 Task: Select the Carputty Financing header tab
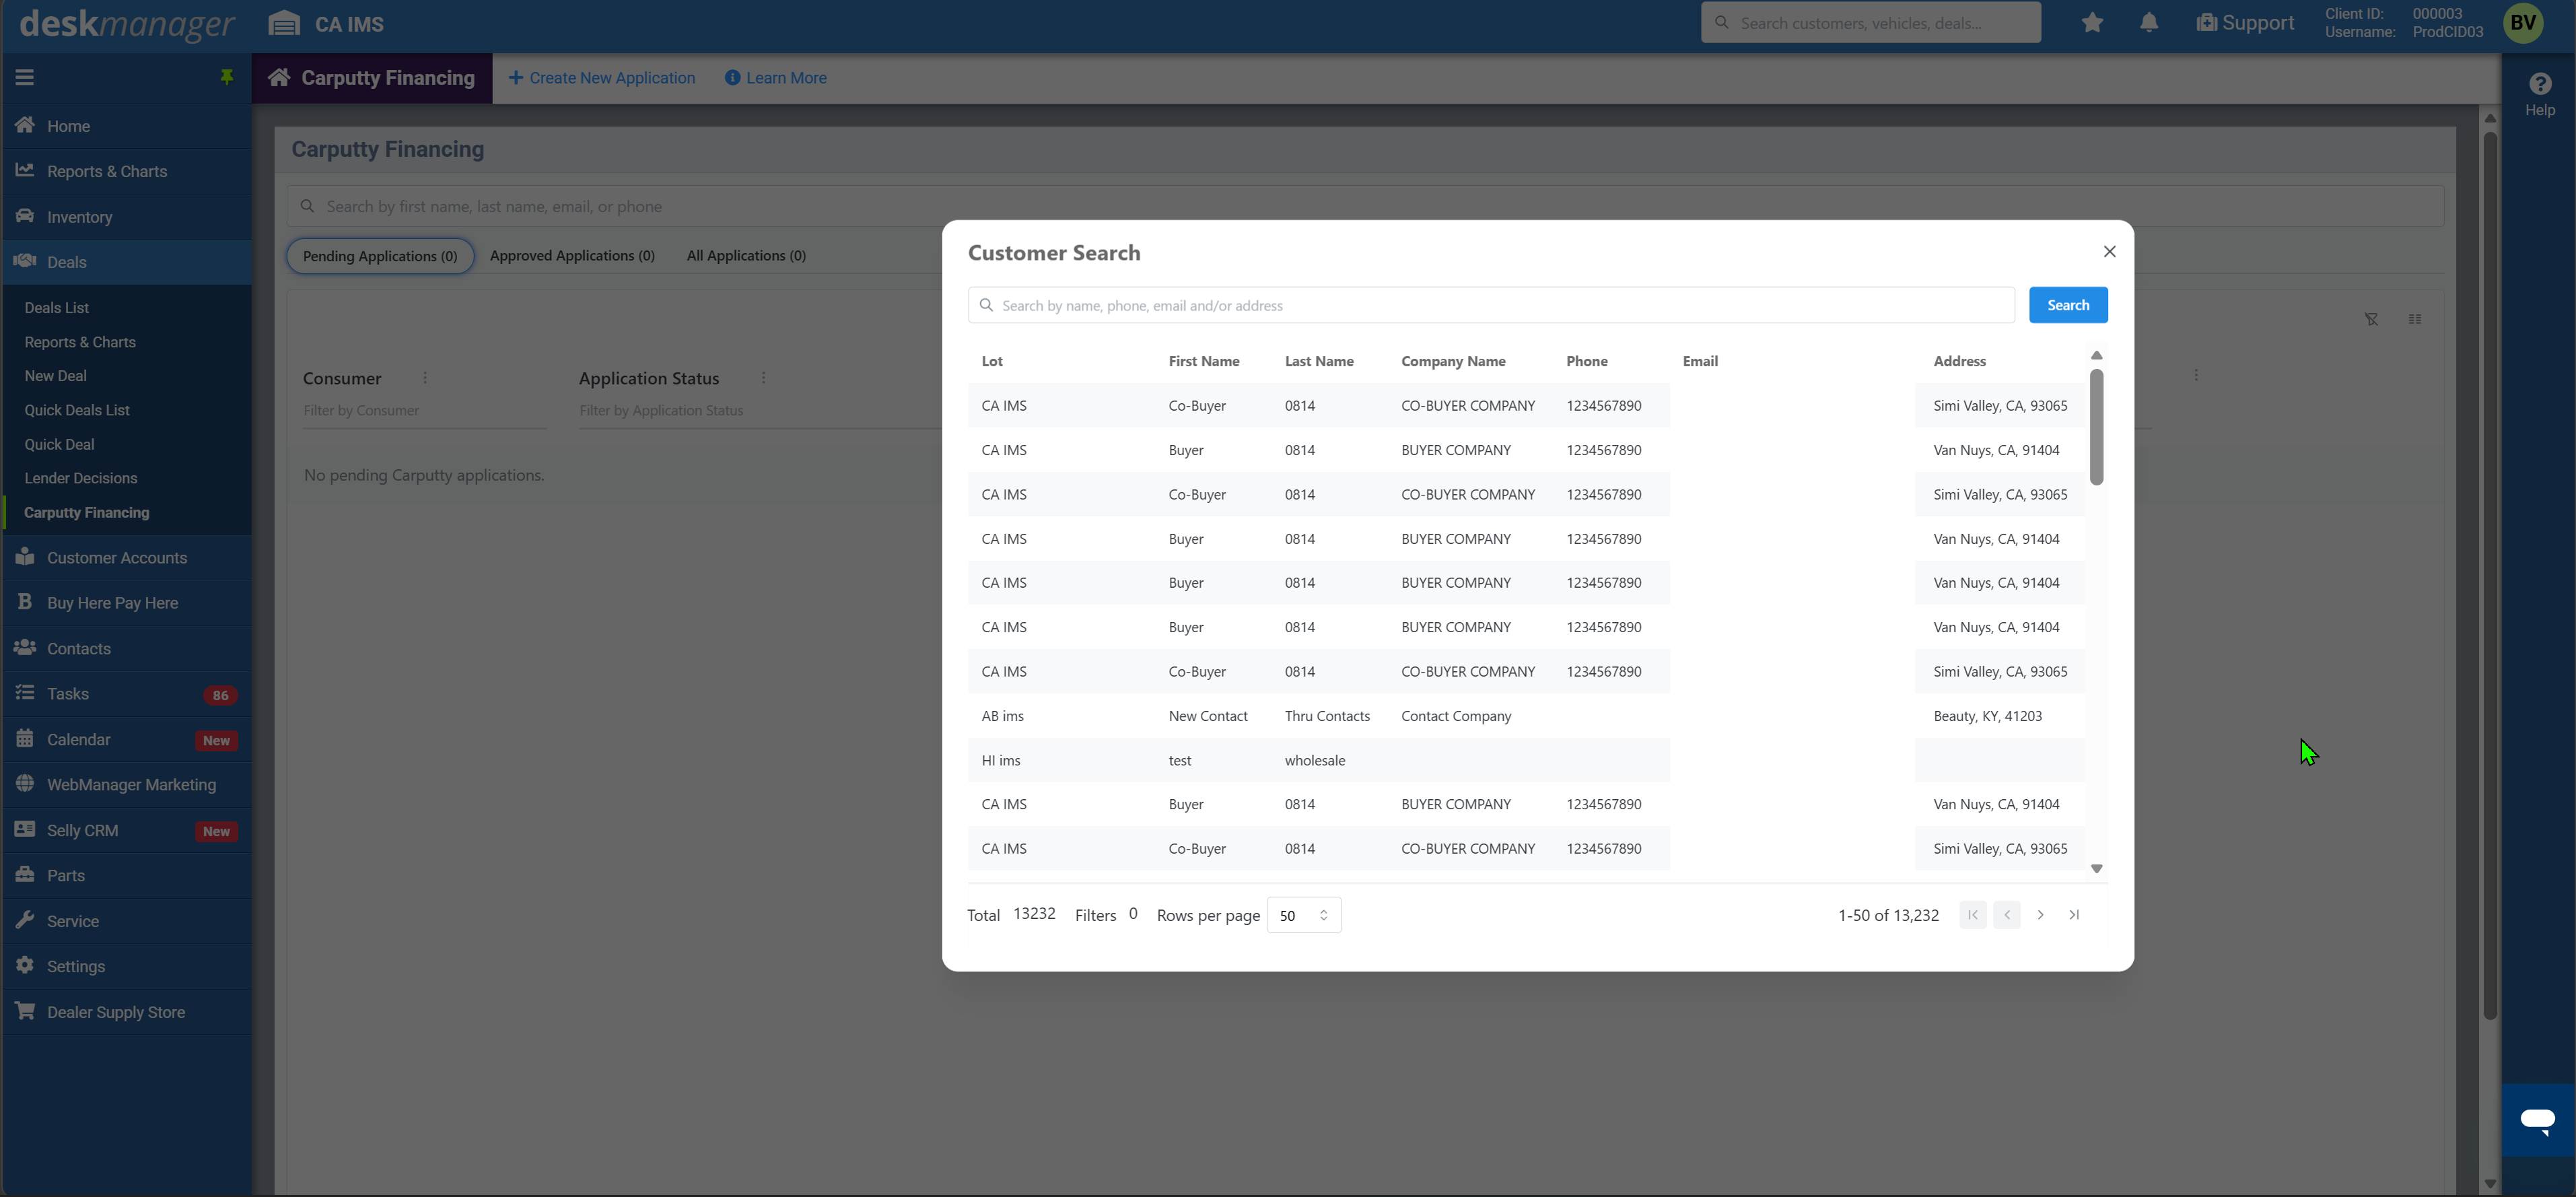pyautogui.click(x=372, y=78)
